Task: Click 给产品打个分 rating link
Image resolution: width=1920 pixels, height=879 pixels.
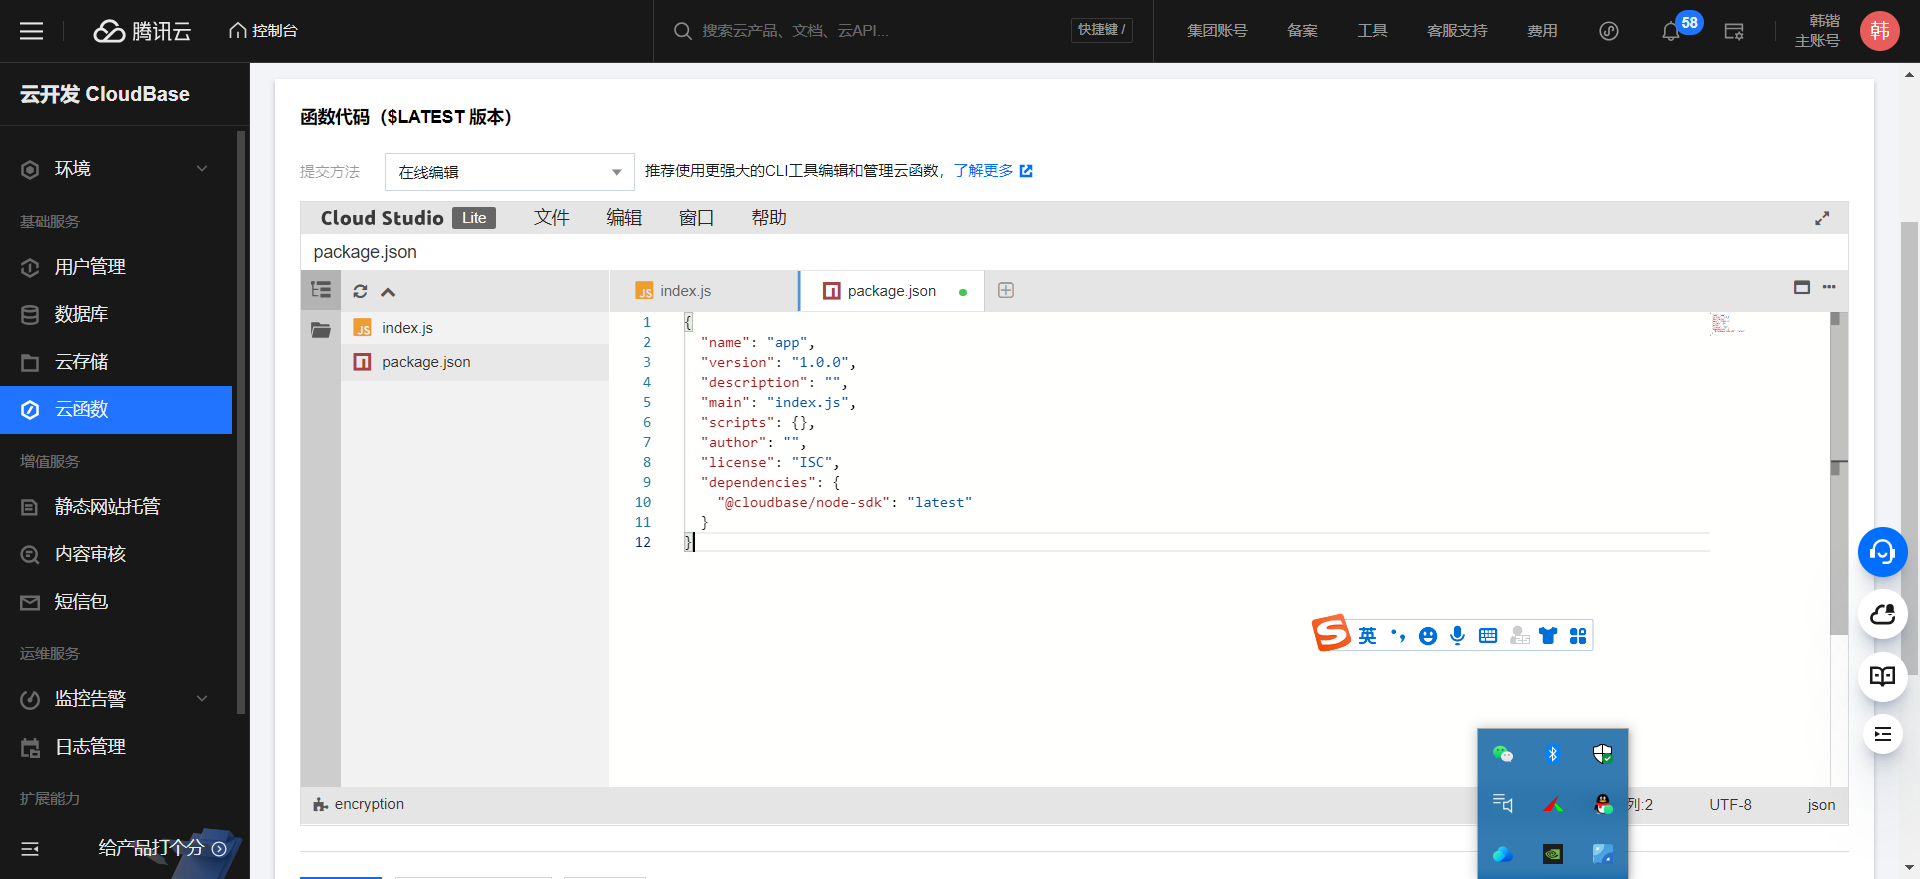Action: tap(162, 848)
